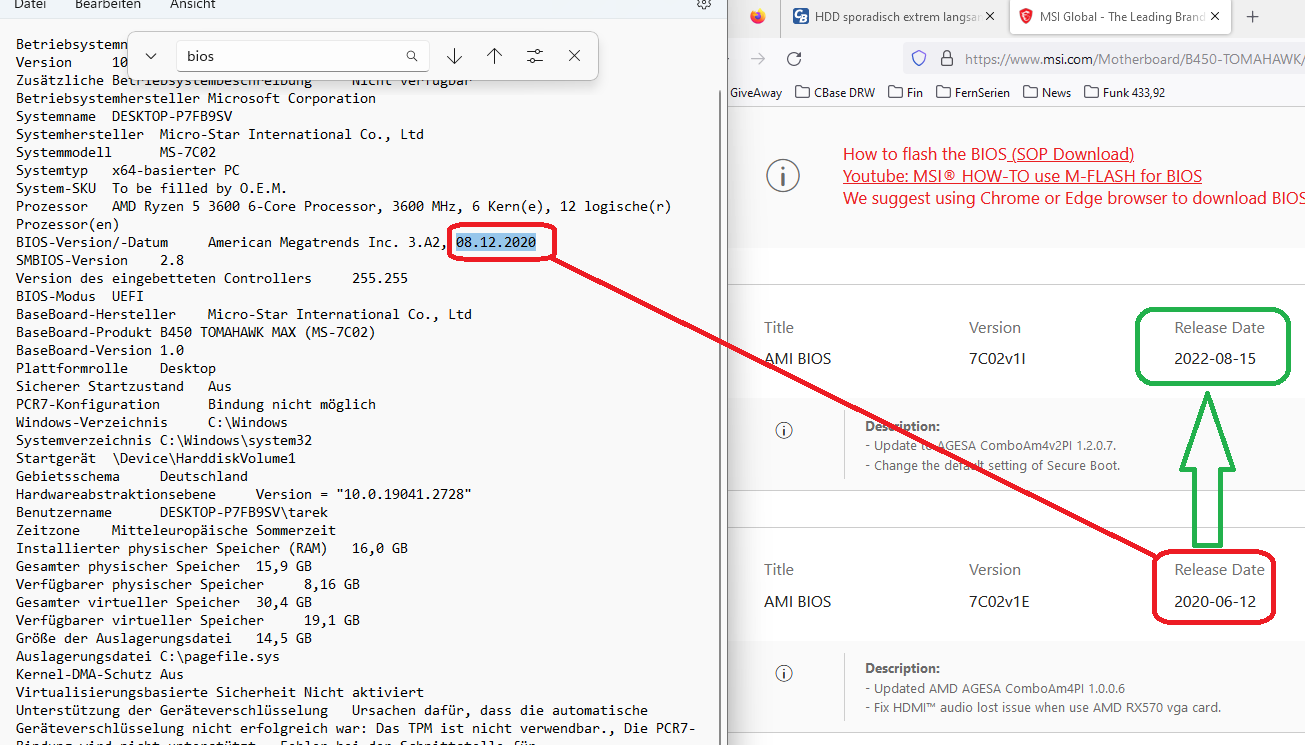Open 'How to flash the BIOS (SOP Download)' link
The width and height of the screenshot is (1305, 745).
988,154
